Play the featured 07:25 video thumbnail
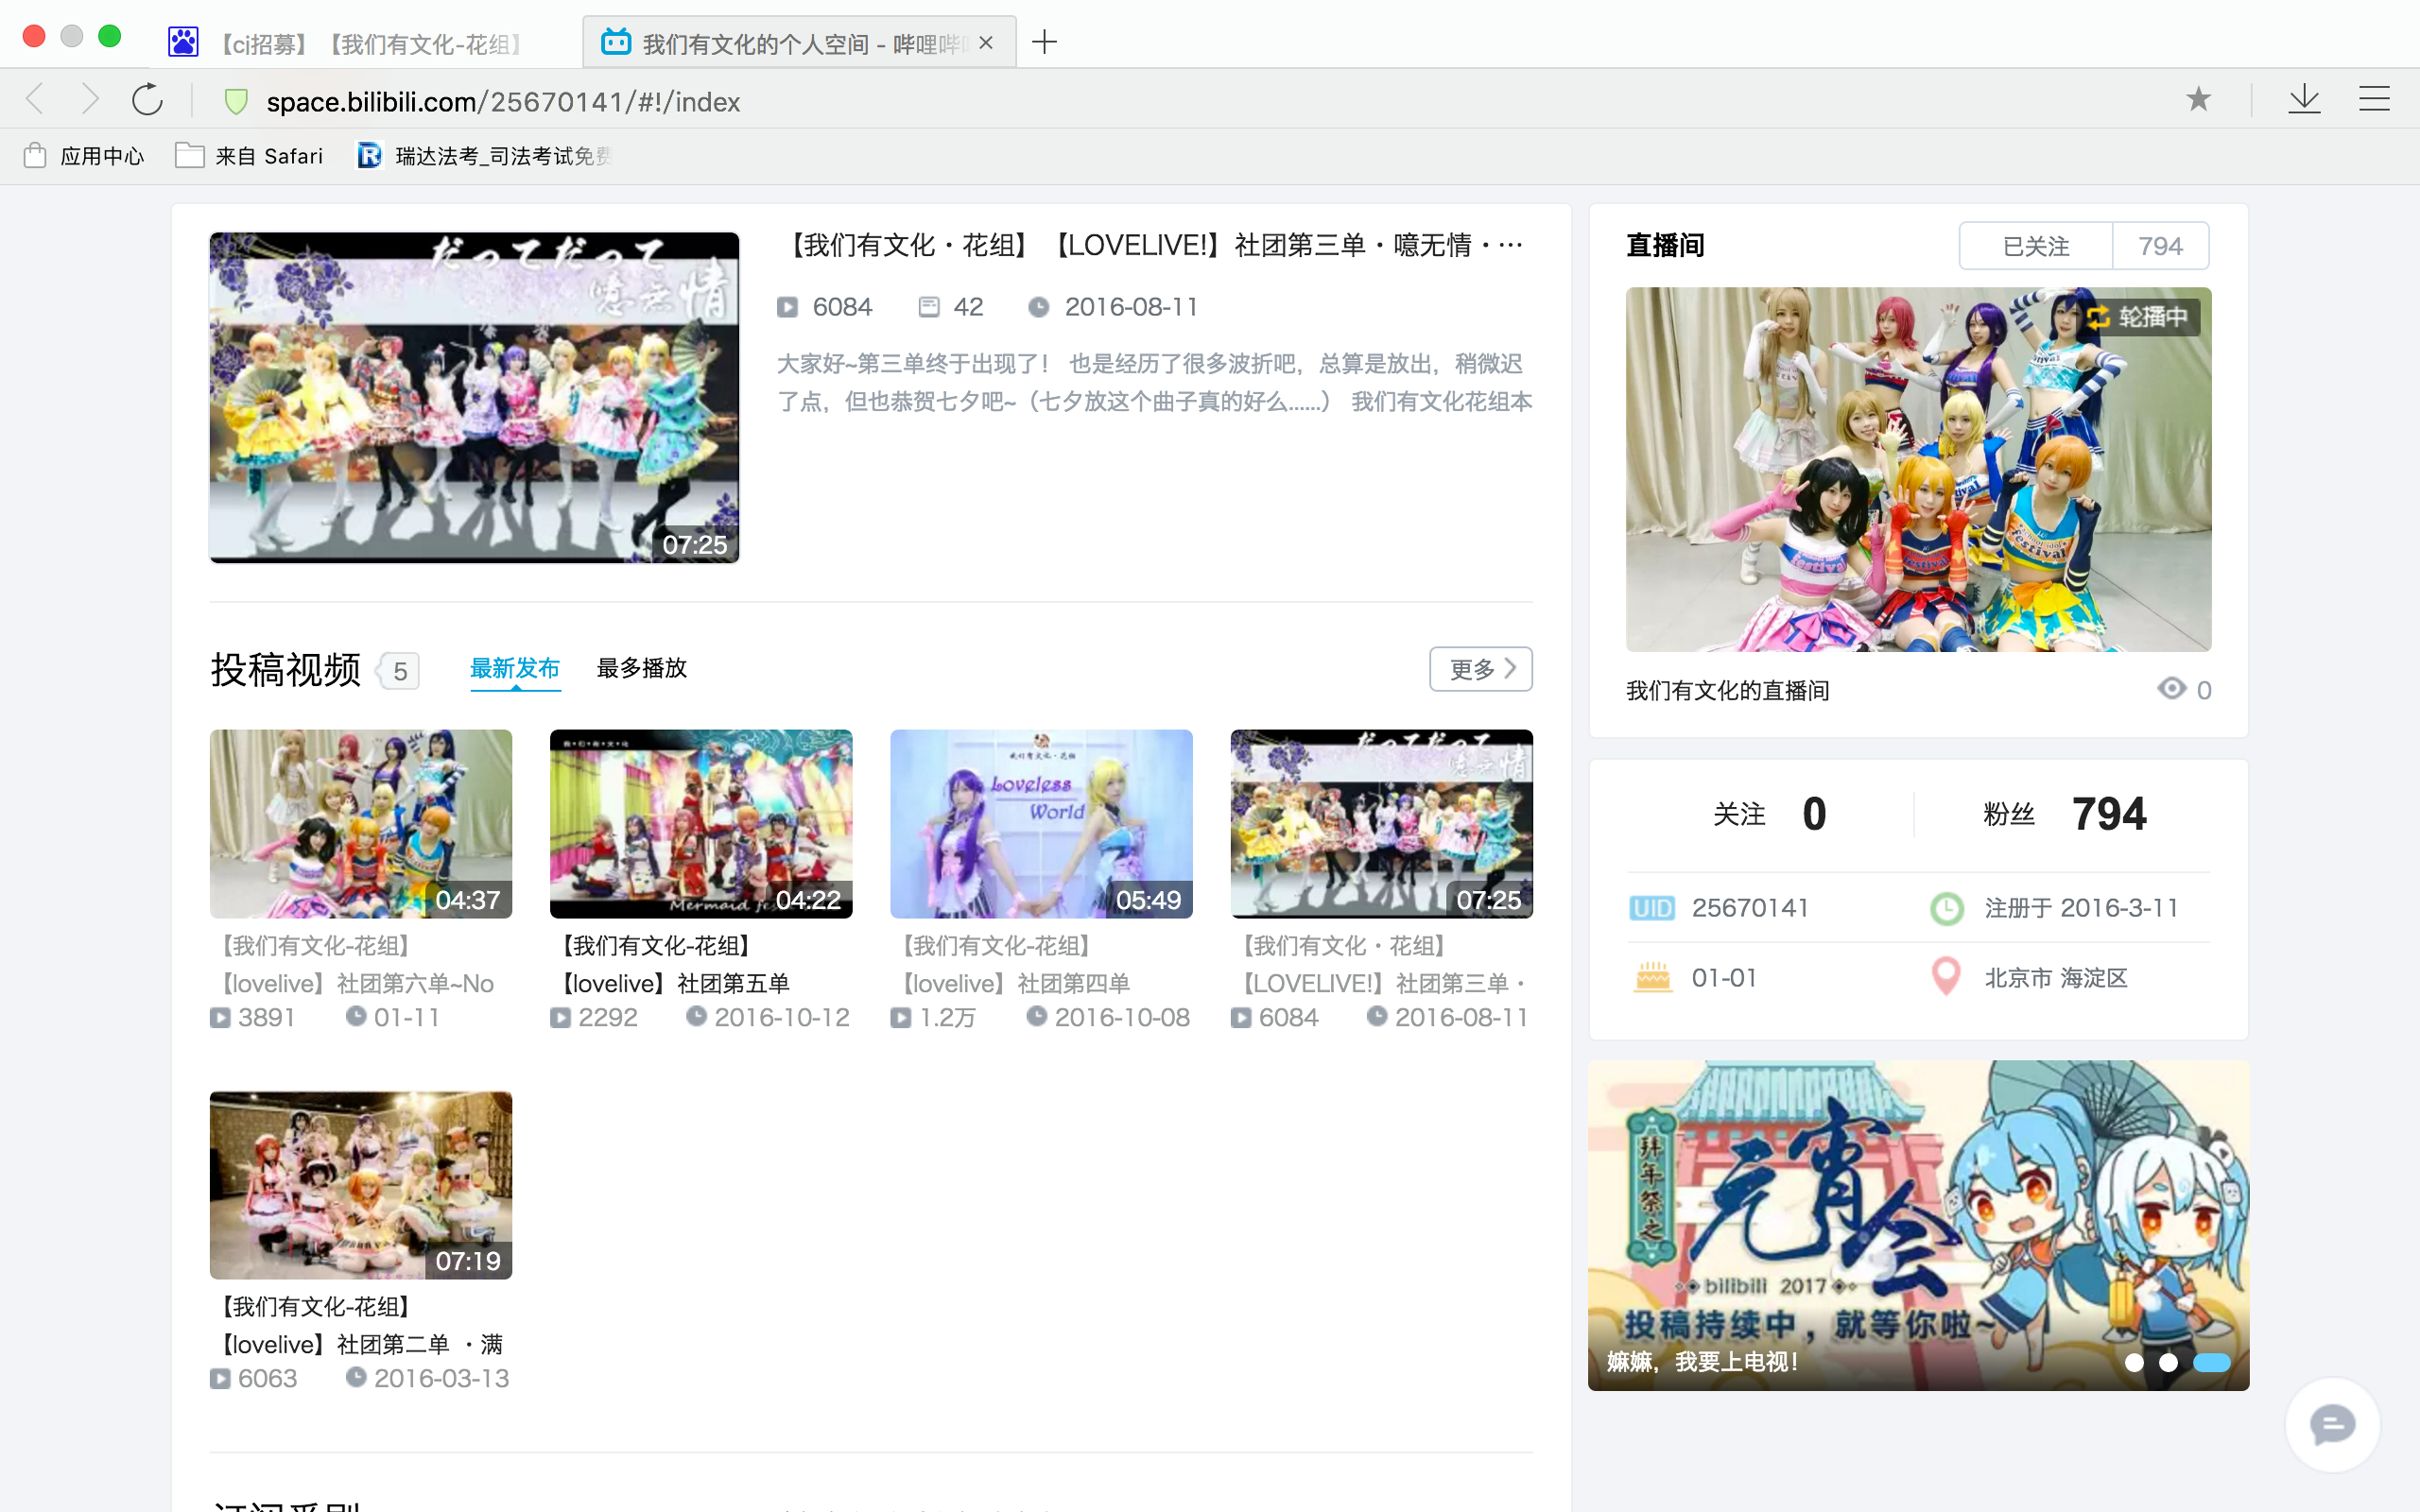This screenshot has height=1512, width=2420. pyautogui.click(x=474, y=398)
